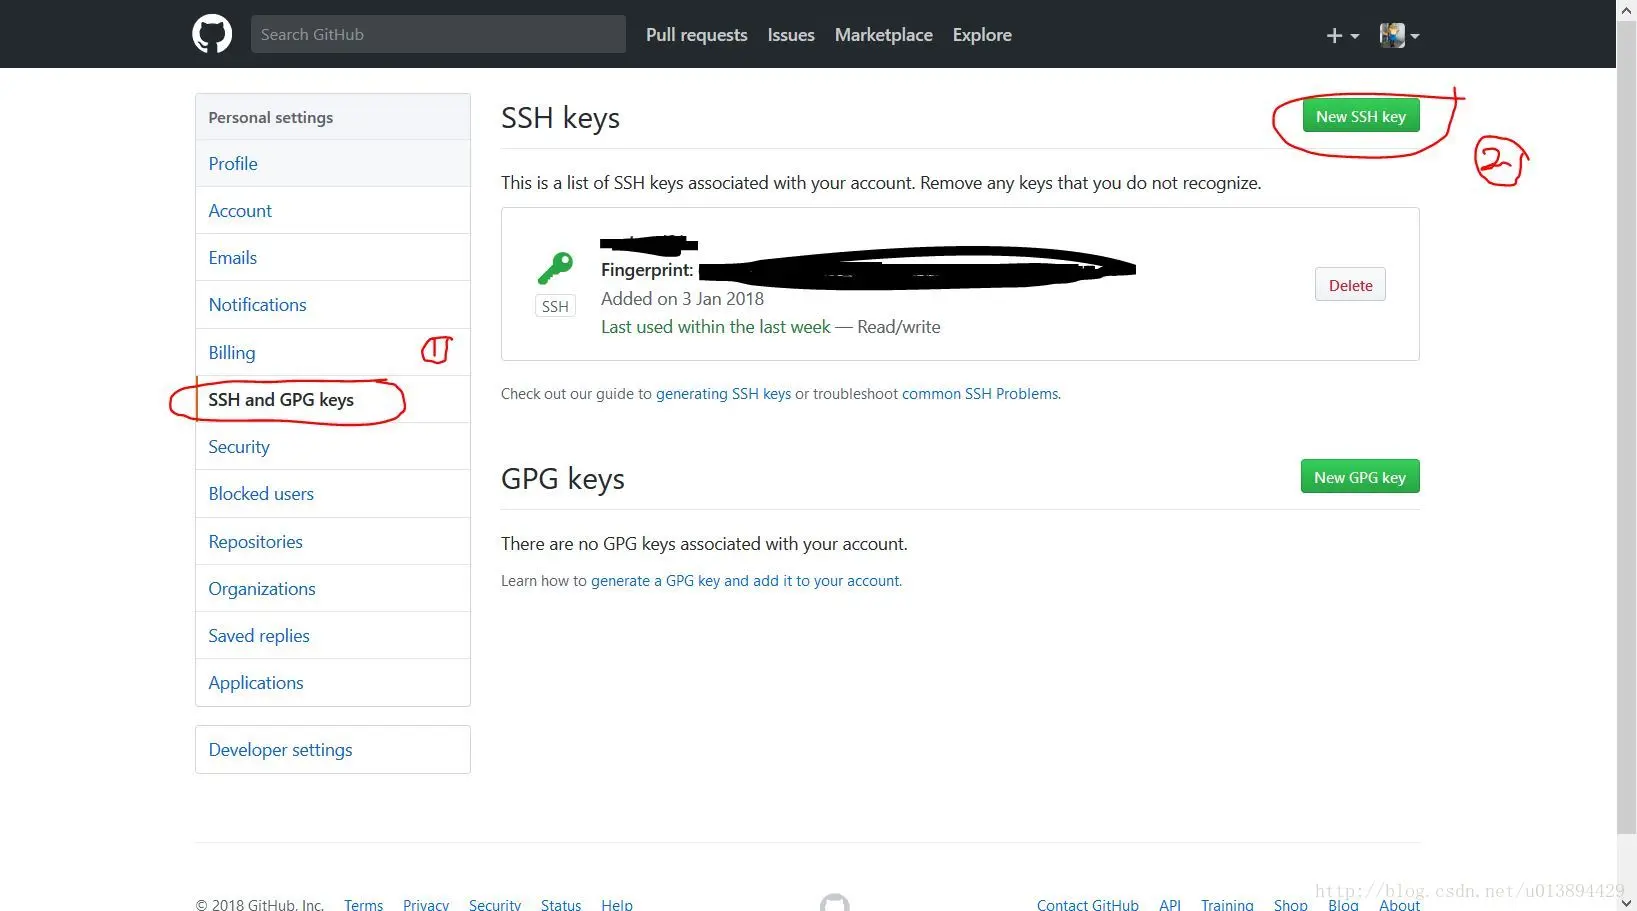
Task: Open Contact GitHub footer link
Action: (1088, 904)
